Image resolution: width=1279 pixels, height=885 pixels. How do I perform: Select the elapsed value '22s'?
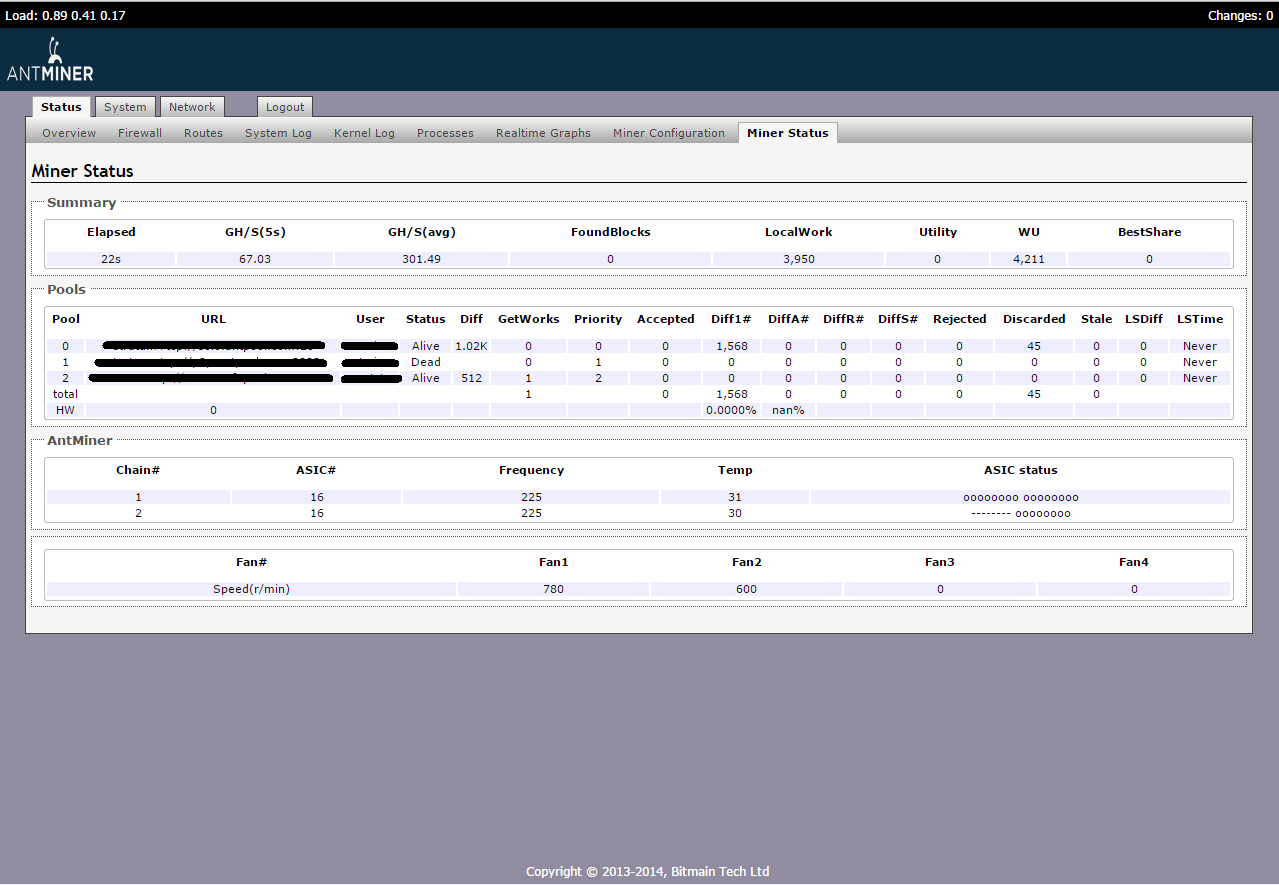111,259
